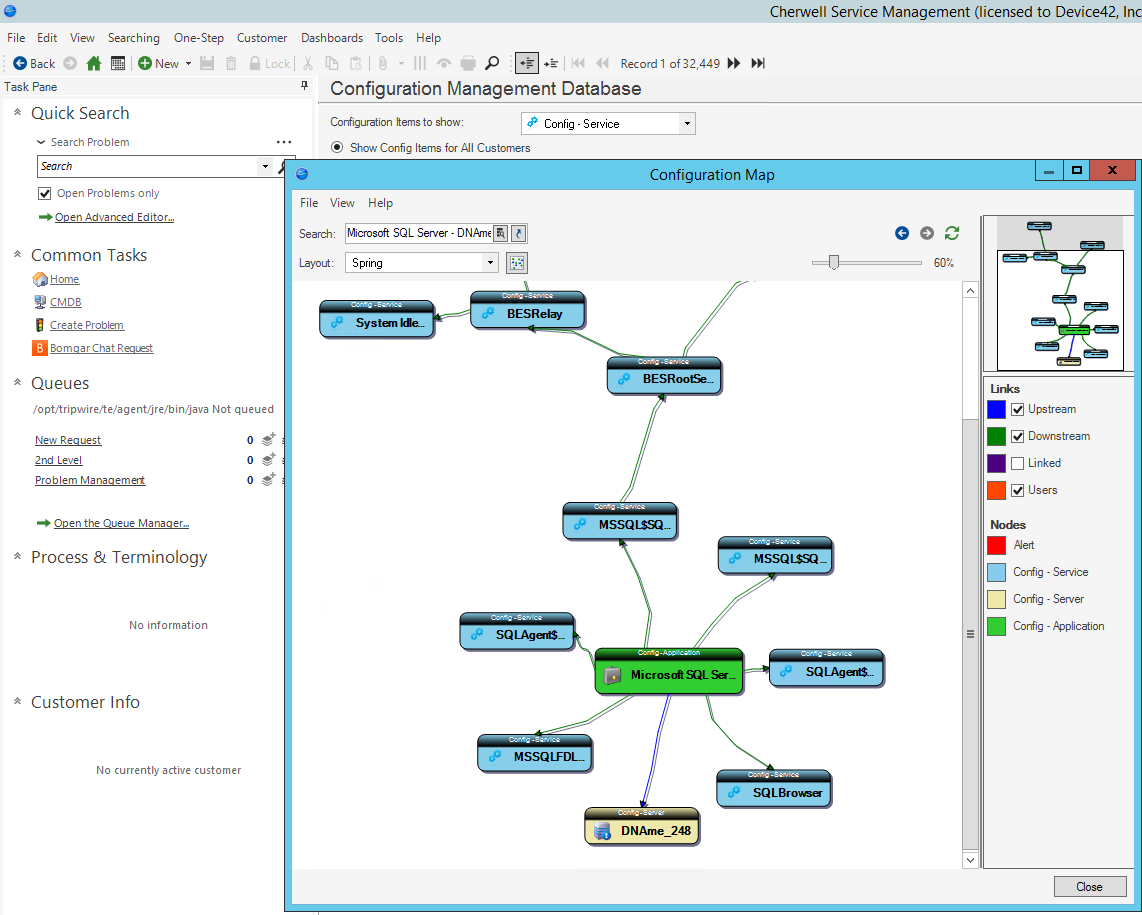Select Show Config Items for All Customers

337,147
